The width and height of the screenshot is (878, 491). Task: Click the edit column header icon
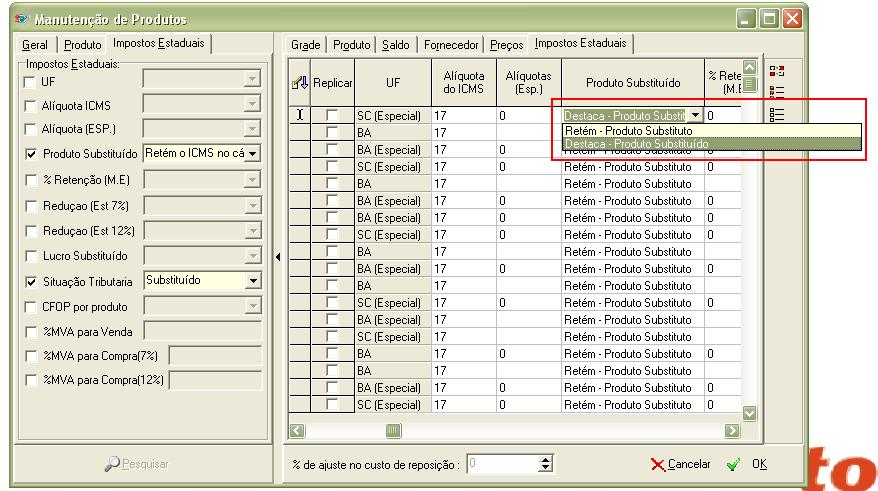click(x=300, y=83)
